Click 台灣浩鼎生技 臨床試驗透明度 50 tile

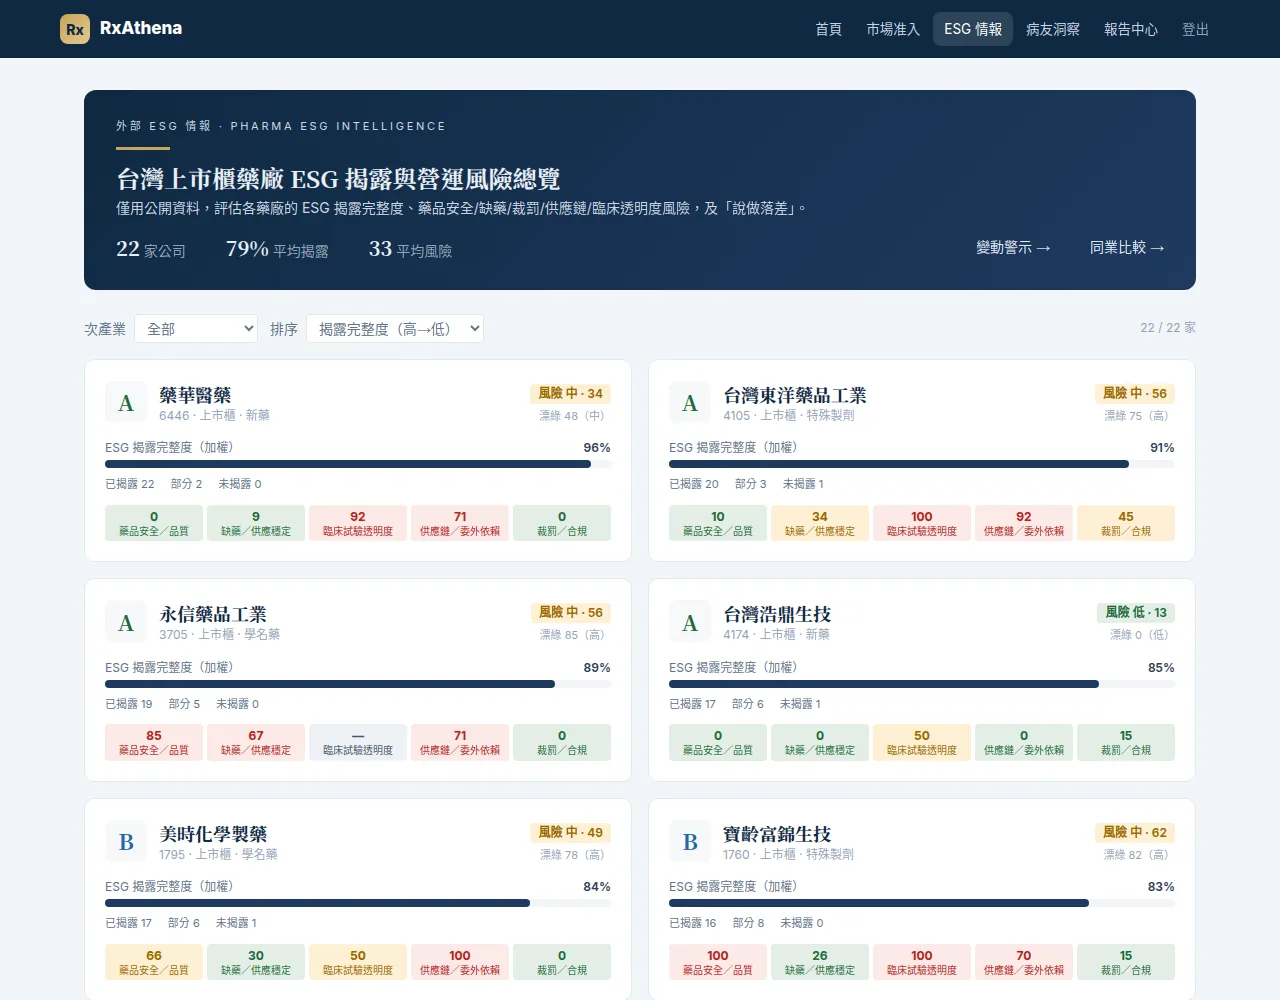coord(922,742)
